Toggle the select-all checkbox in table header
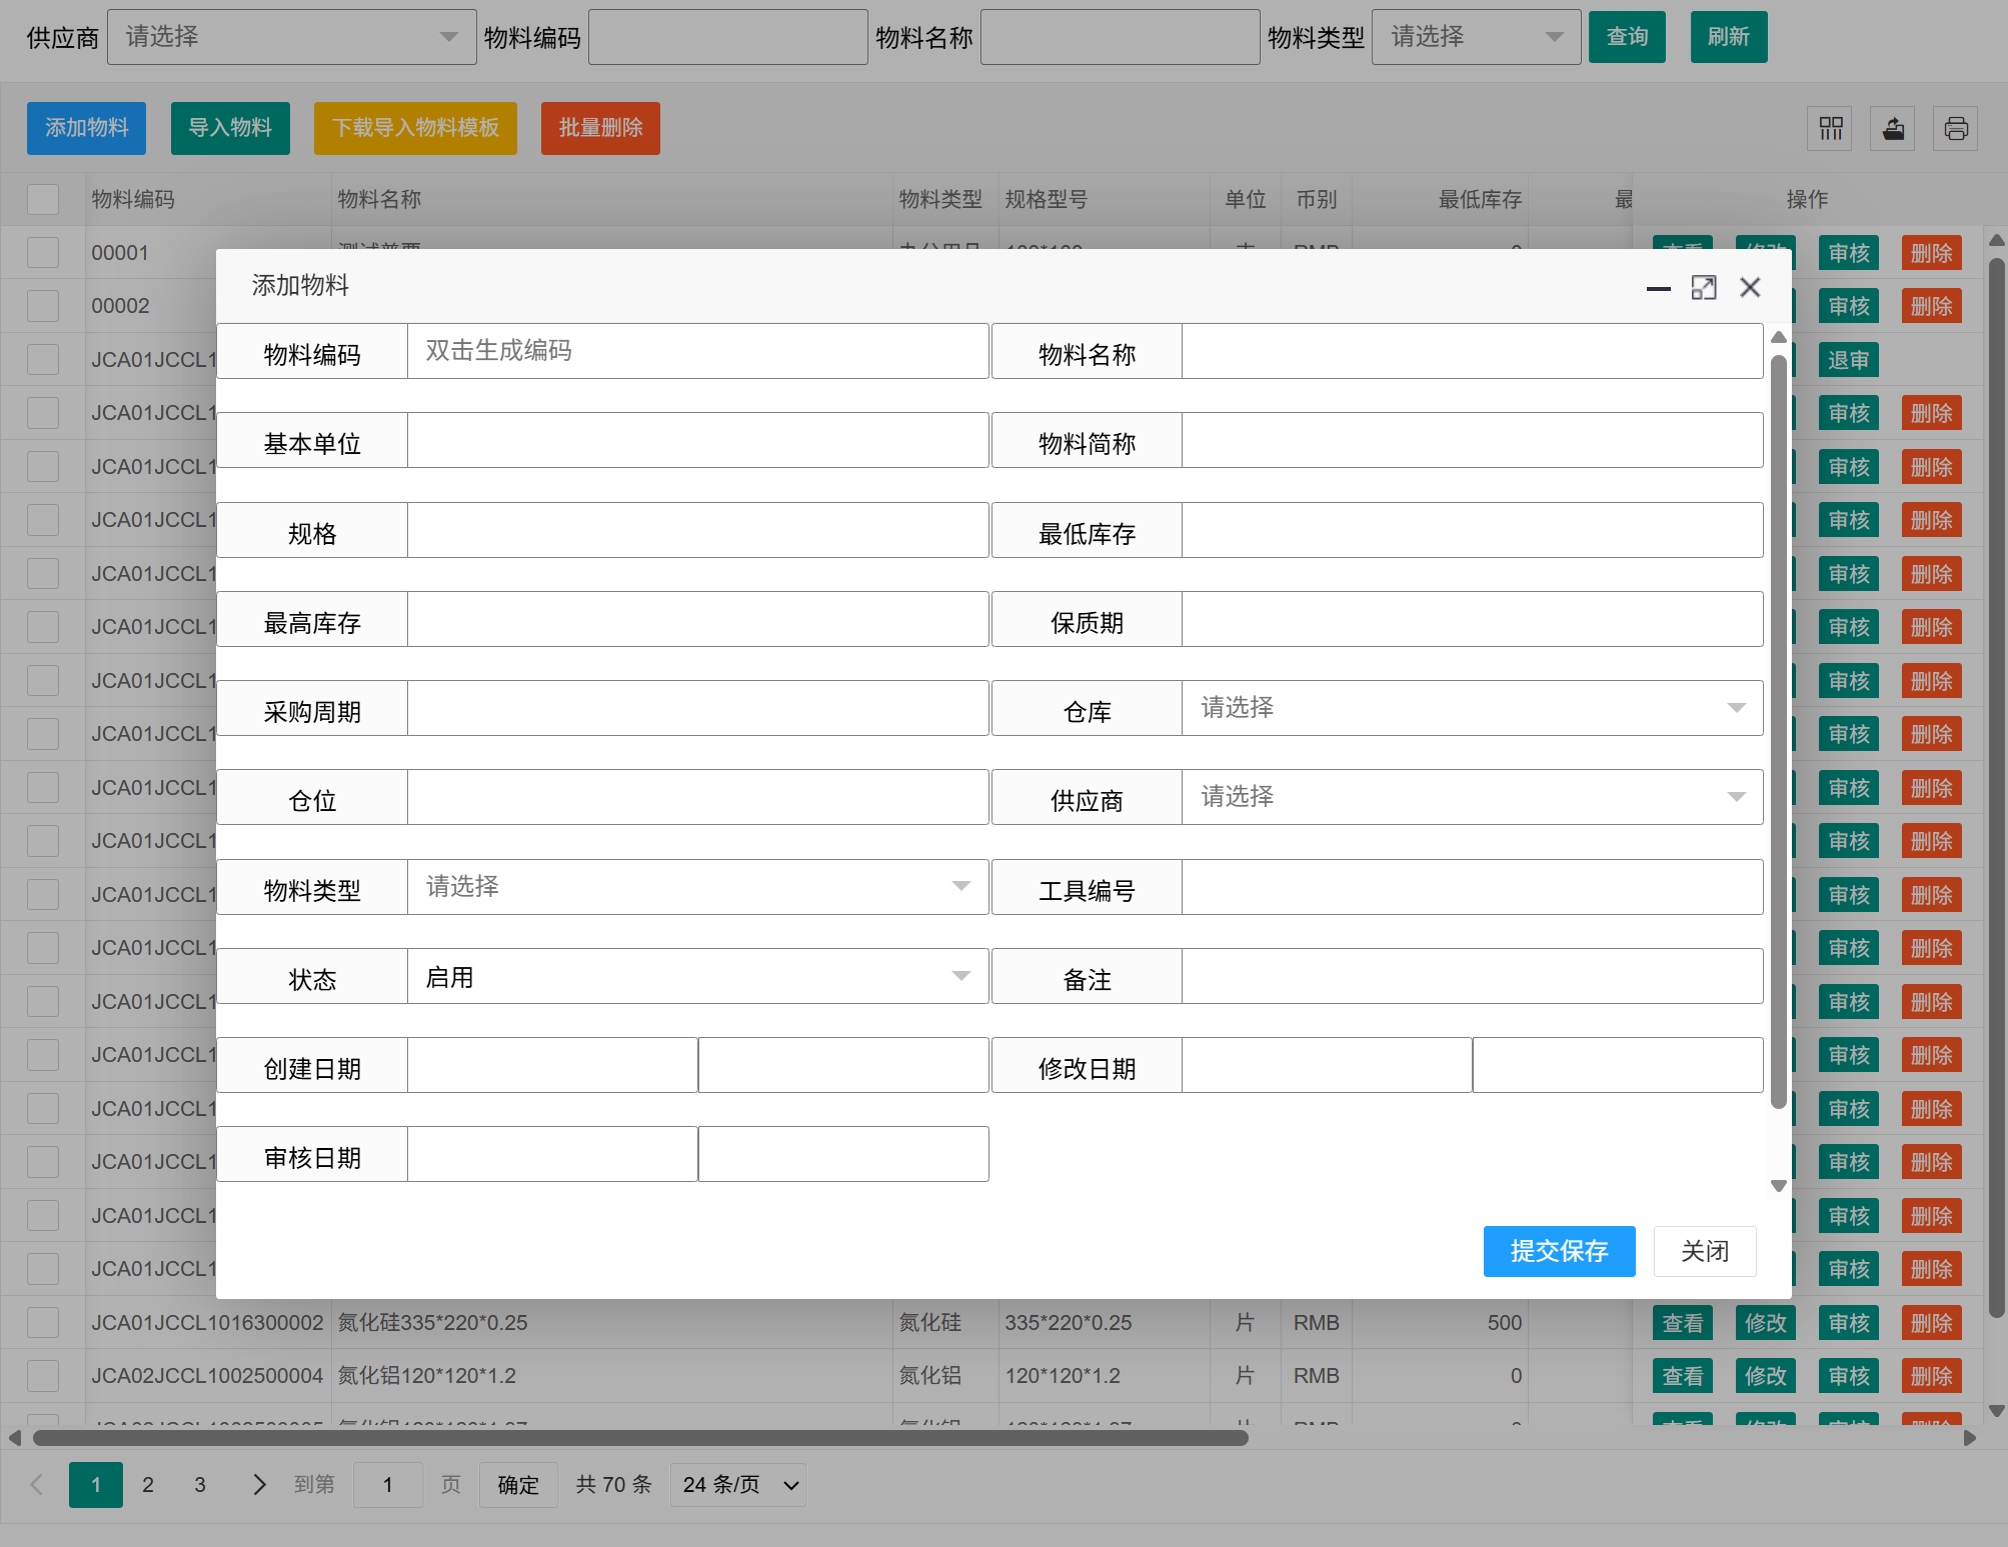Viewport: 2008px width, 1547px height. pos(43,199)
